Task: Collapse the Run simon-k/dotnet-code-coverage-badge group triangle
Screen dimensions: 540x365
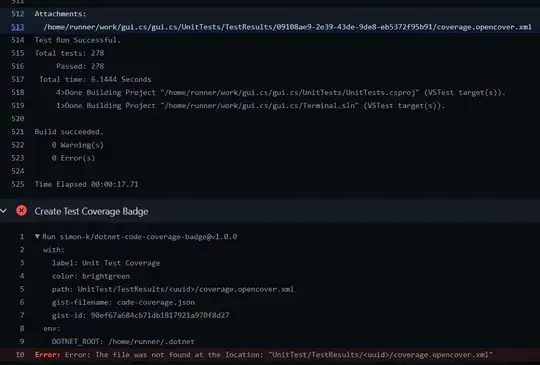Action: [x=37, y=237]
